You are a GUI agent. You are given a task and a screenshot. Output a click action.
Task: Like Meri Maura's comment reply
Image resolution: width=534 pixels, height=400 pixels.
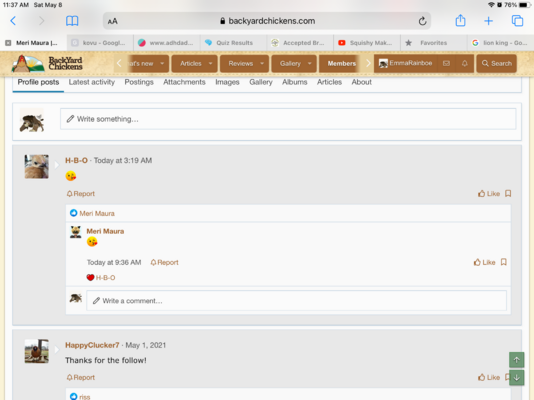point(485,262)
